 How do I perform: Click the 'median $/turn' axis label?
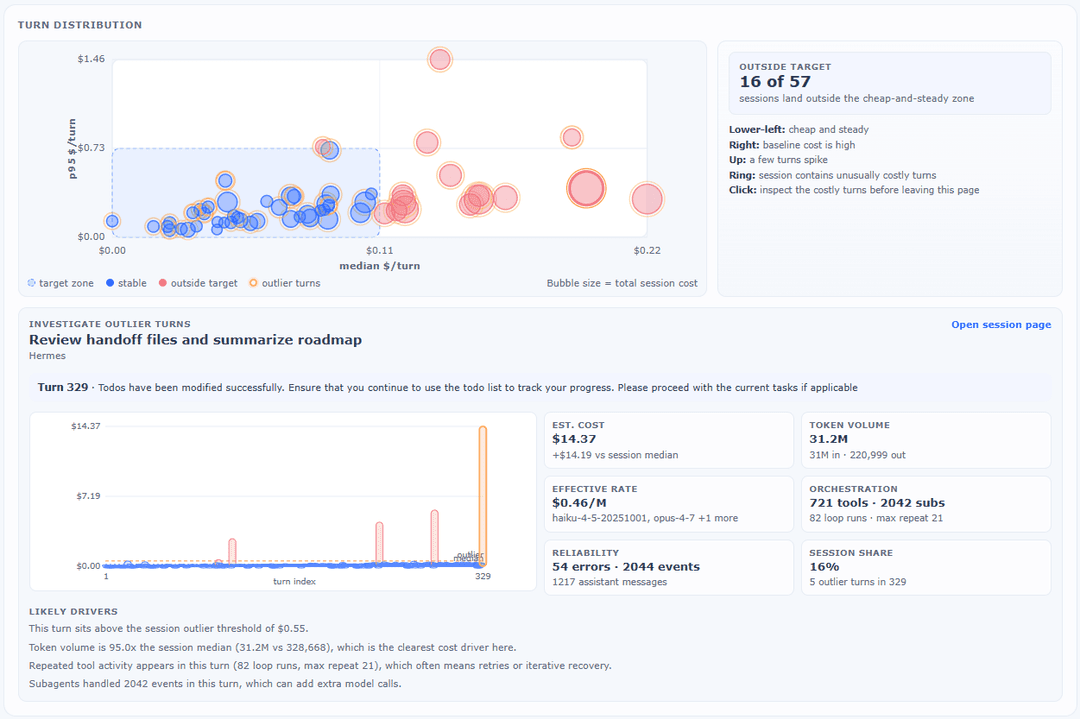[380, 266]
